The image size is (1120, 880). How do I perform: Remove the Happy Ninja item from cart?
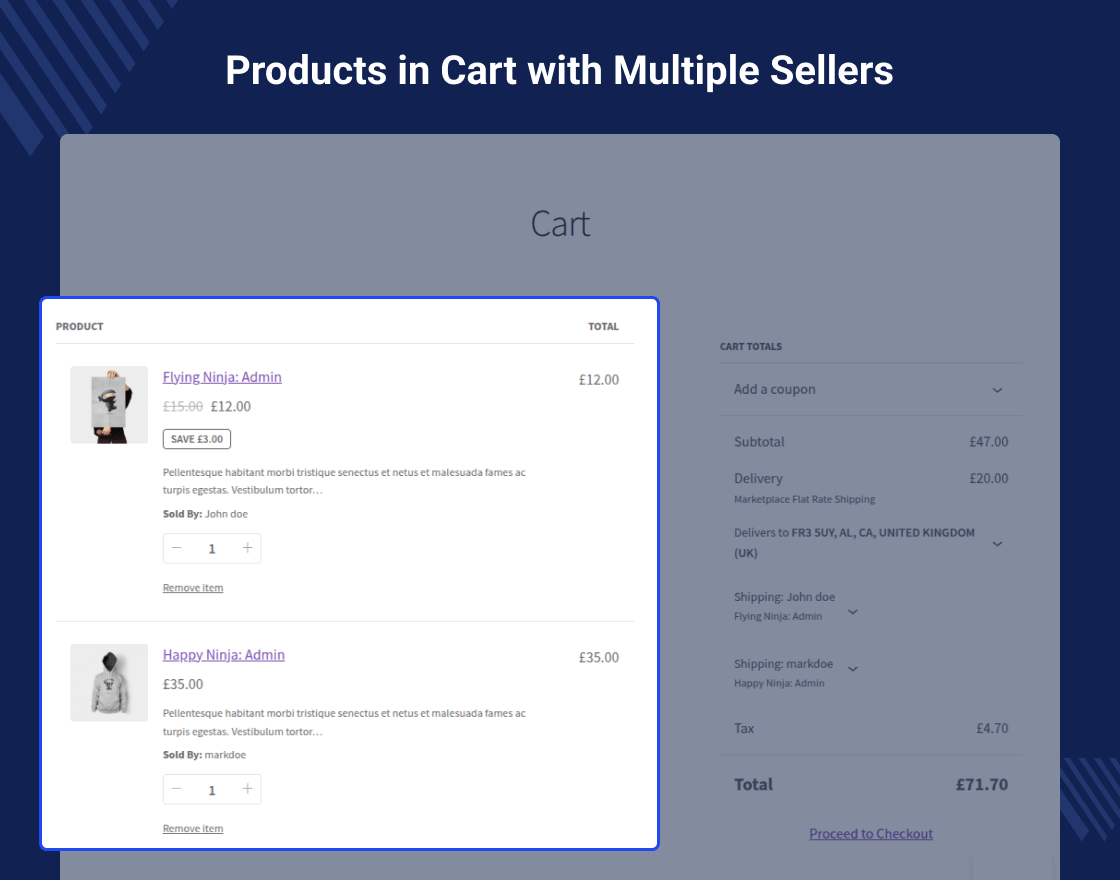tap(192, 828)
